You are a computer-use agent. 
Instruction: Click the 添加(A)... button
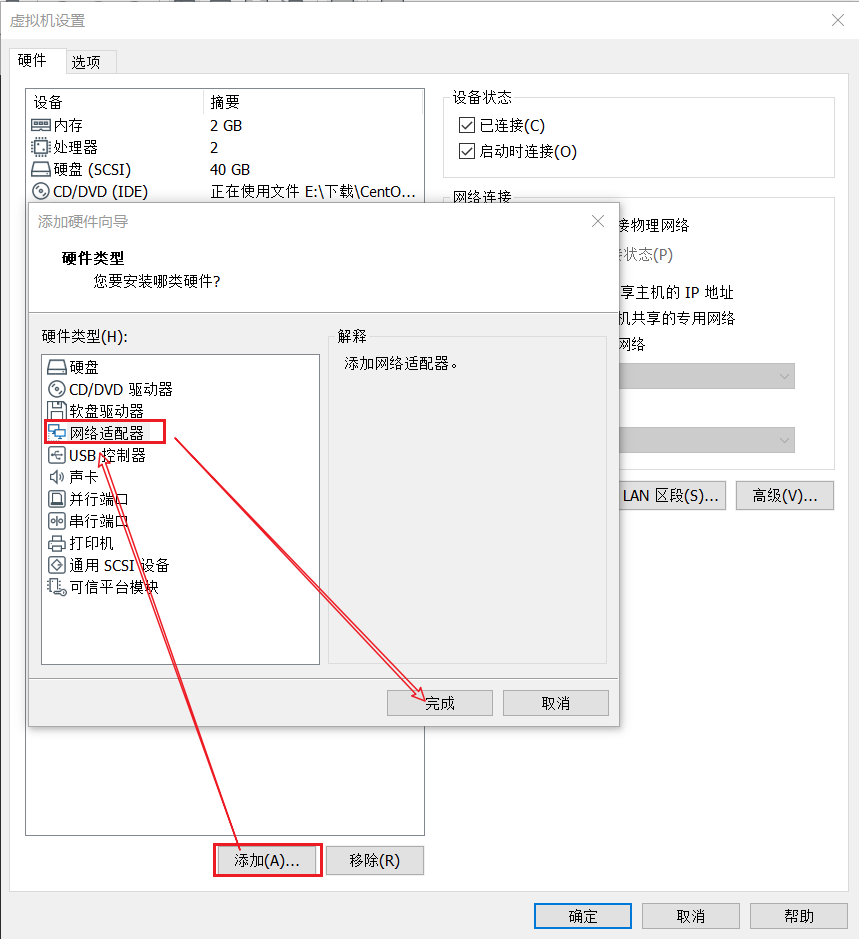coord(267,861)
